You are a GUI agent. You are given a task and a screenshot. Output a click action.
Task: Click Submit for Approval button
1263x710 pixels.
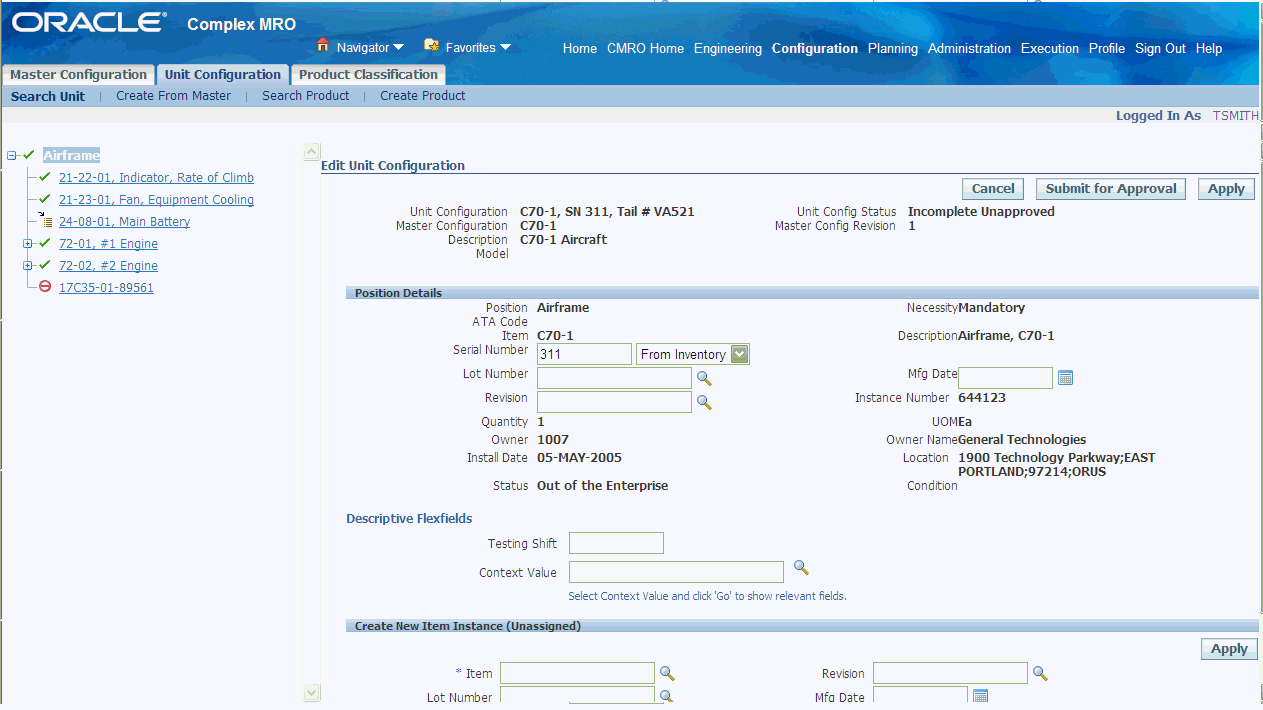[x=1111, y=189]
